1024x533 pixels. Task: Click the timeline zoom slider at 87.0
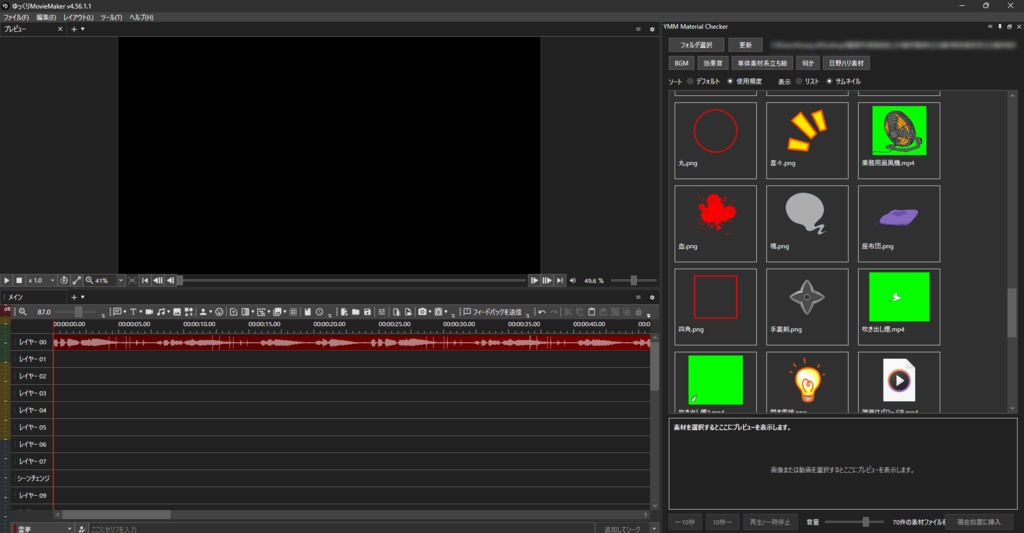(x=78, y=312)
